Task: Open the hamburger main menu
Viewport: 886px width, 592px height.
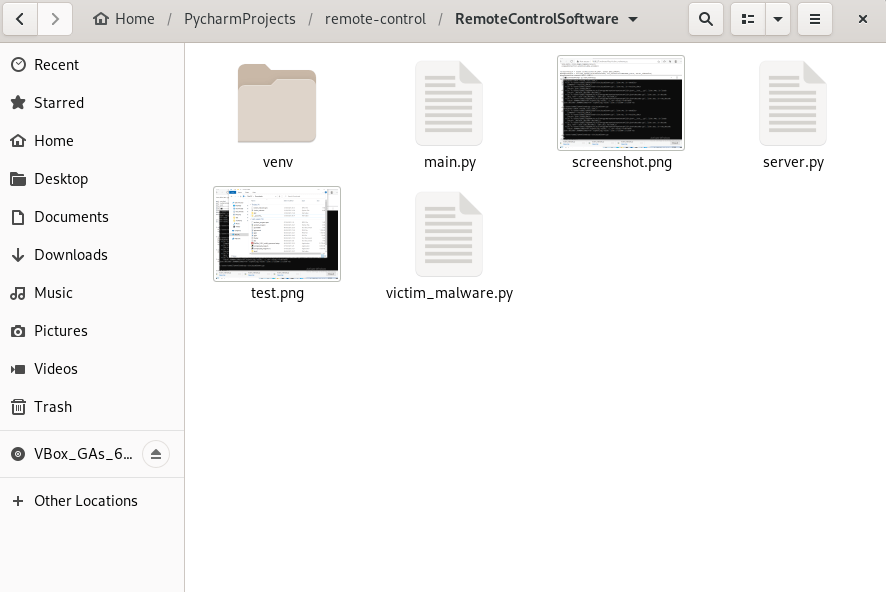Action: pyautogui.click(x=815, y=19)
